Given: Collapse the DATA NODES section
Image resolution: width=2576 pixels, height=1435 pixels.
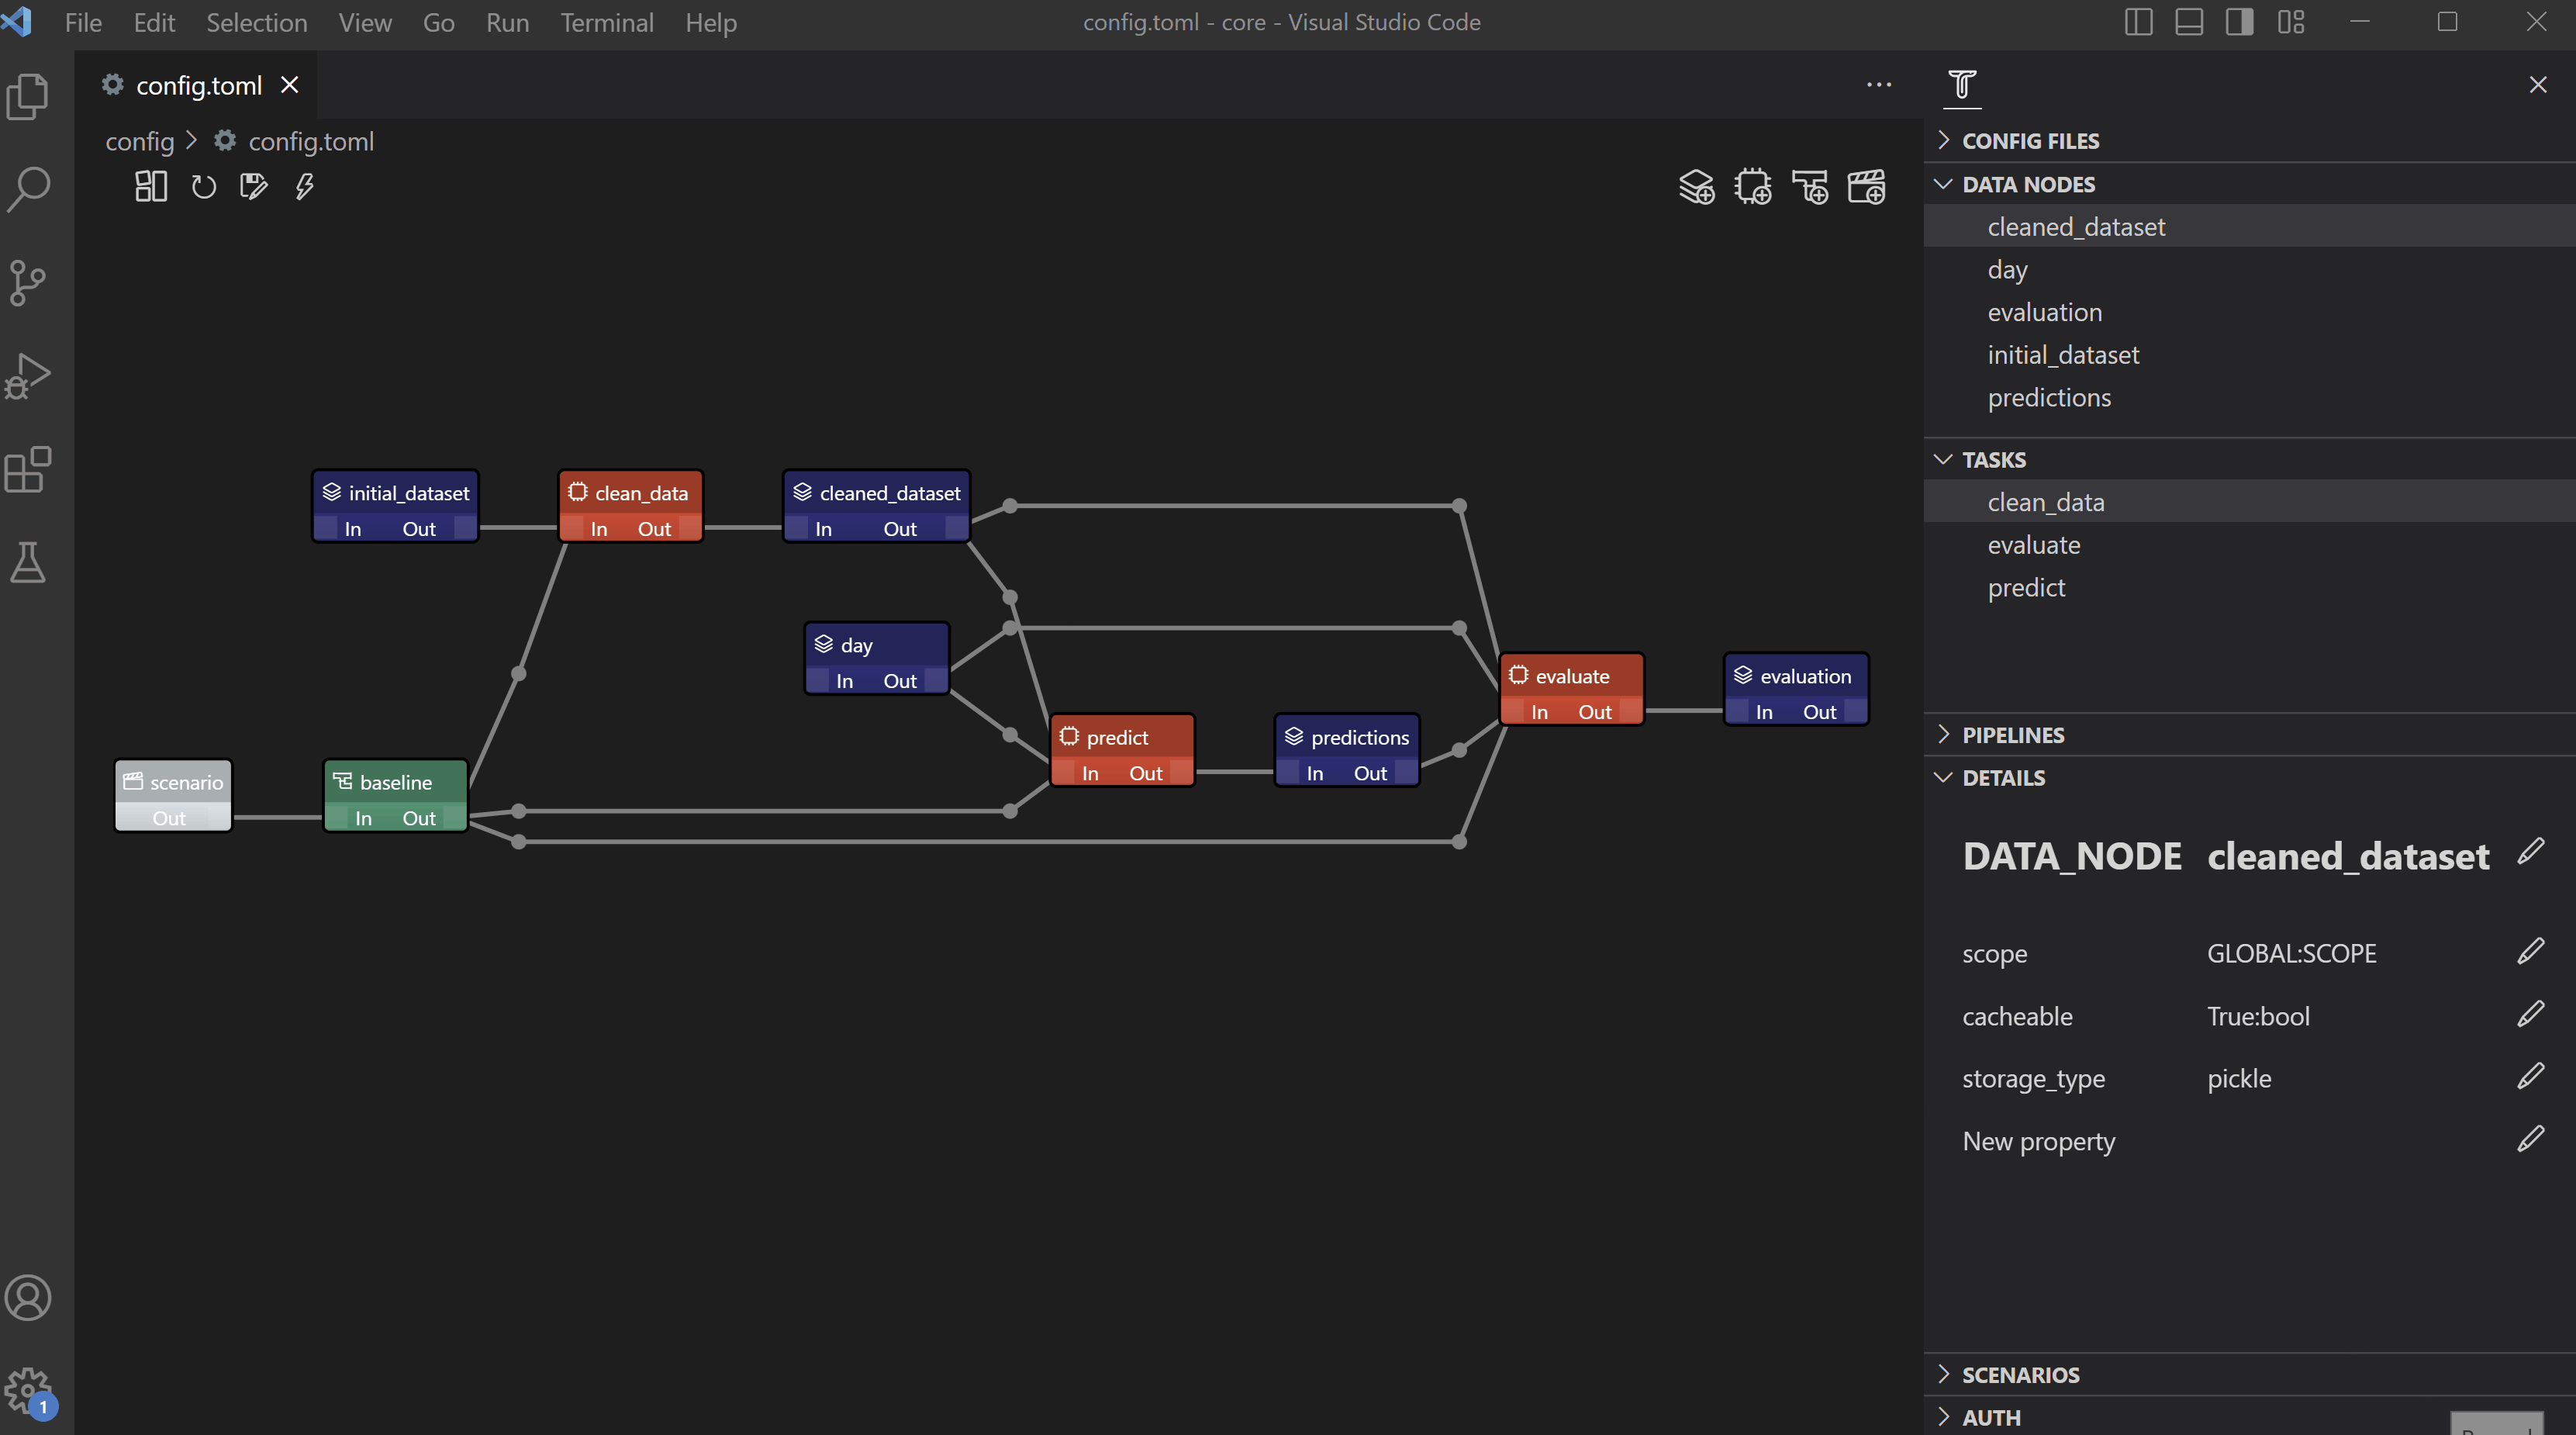Looking at the screenshot, I should 2028,184.
